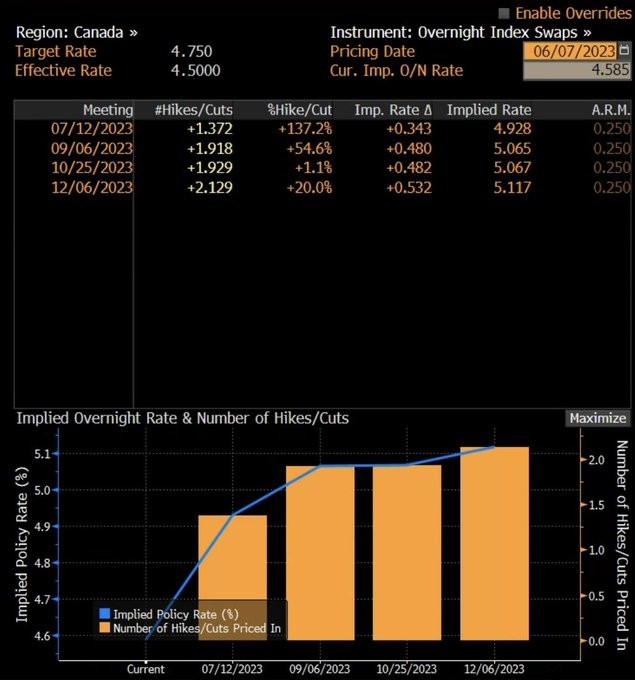Select the 07/12/2023 meeting row

tap(322, 129)
